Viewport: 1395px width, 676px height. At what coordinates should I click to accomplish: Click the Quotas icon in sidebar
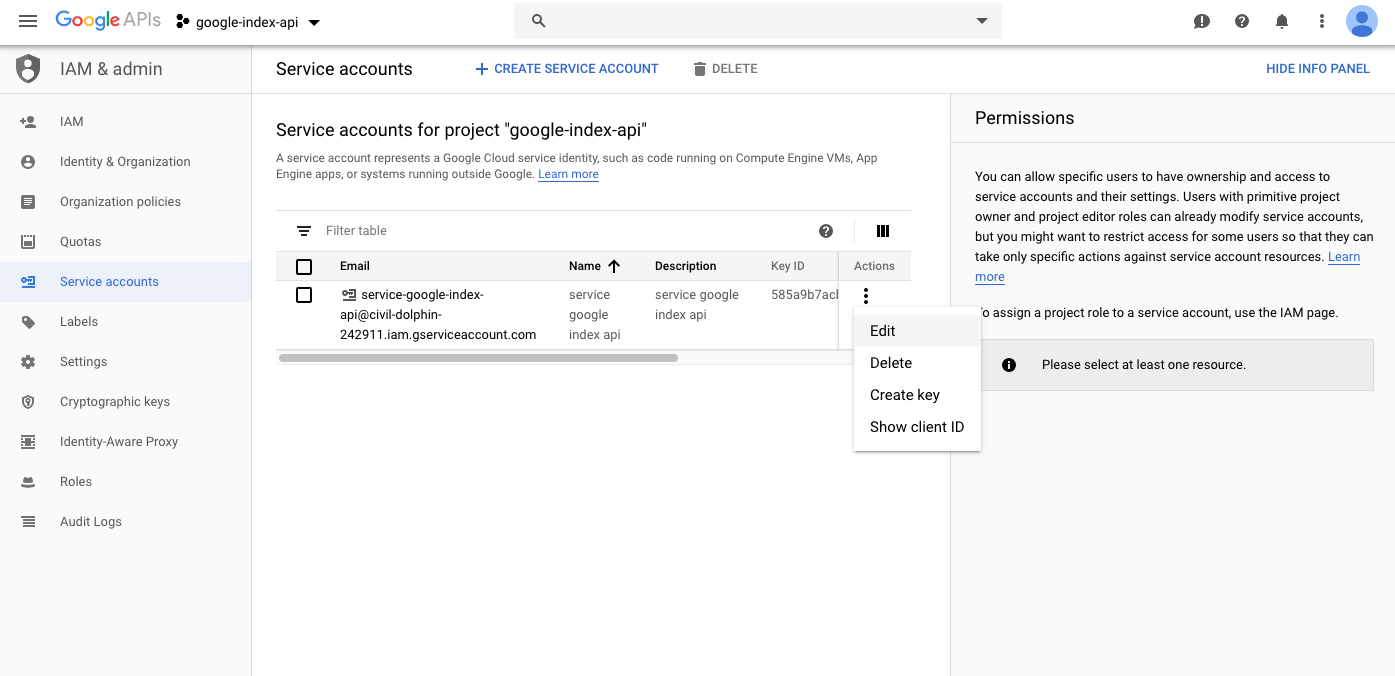point(28,242)
